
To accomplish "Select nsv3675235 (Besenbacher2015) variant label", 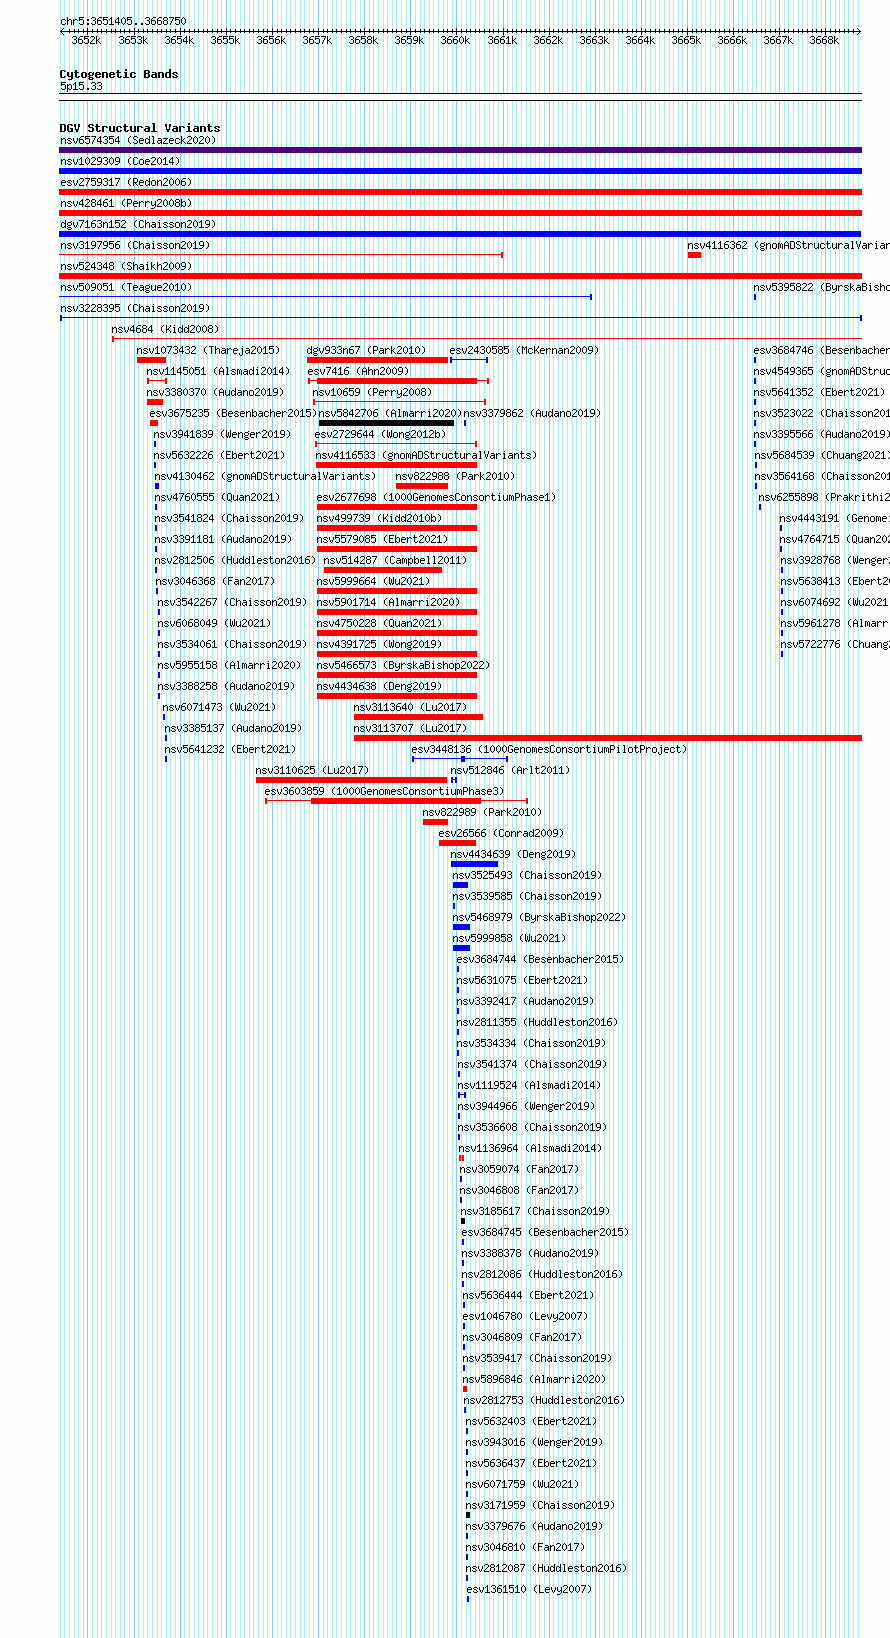I will point(233,413).
